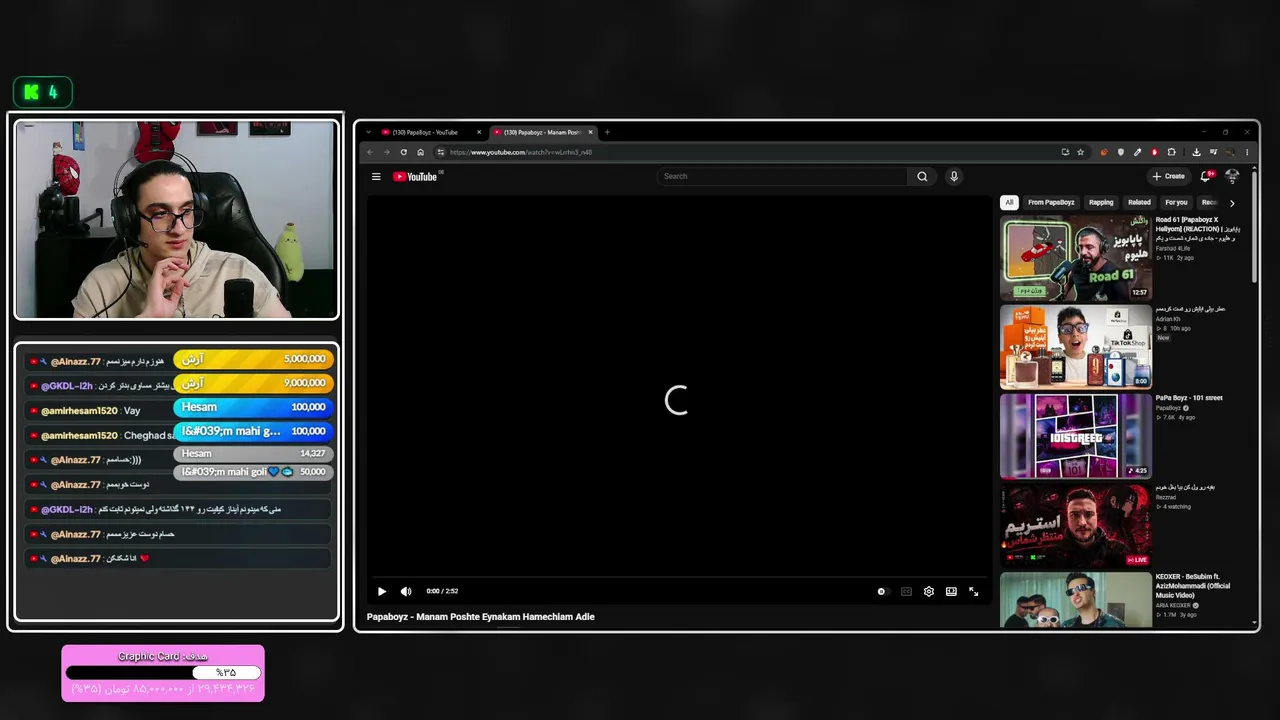Open the browser home page
This screenshot has width=1280, height=720.
point(421,152)
